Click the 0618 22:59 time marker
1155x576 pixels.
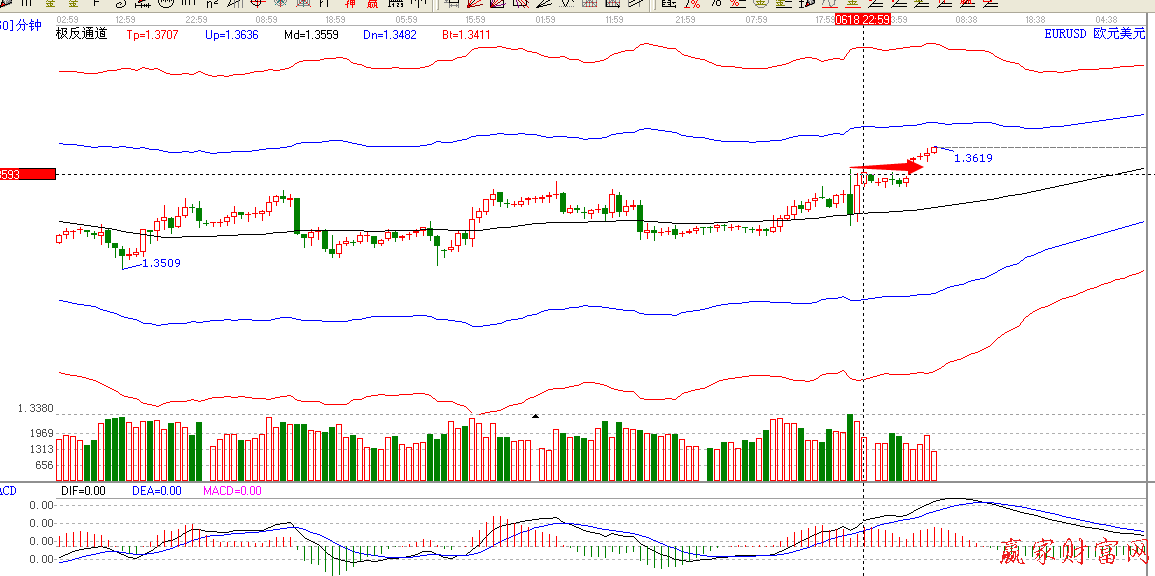863,19
